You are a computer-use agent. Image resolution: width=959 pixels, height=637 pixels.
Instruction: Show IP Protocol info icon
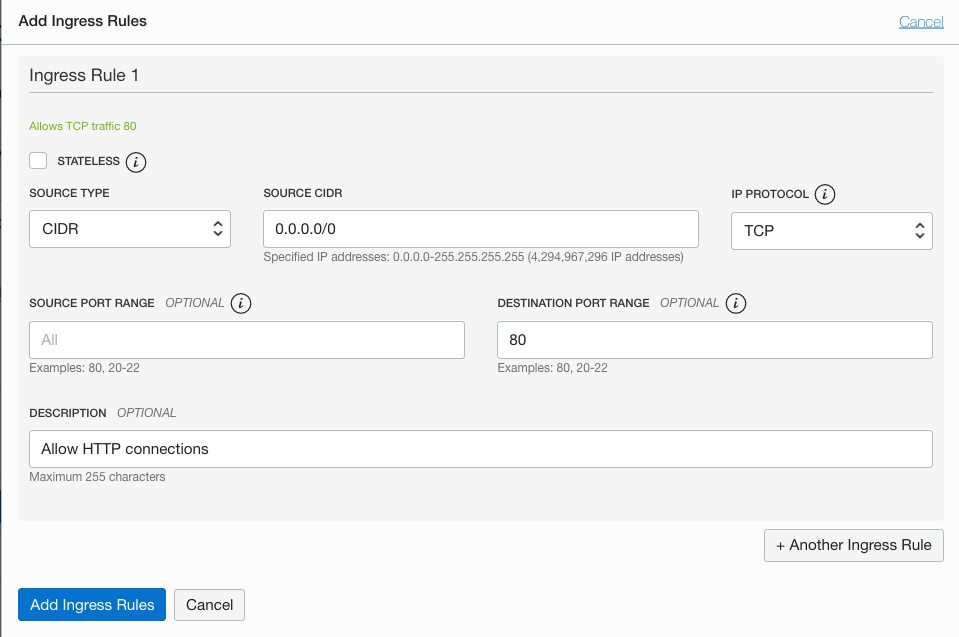(x=824, y=194)
